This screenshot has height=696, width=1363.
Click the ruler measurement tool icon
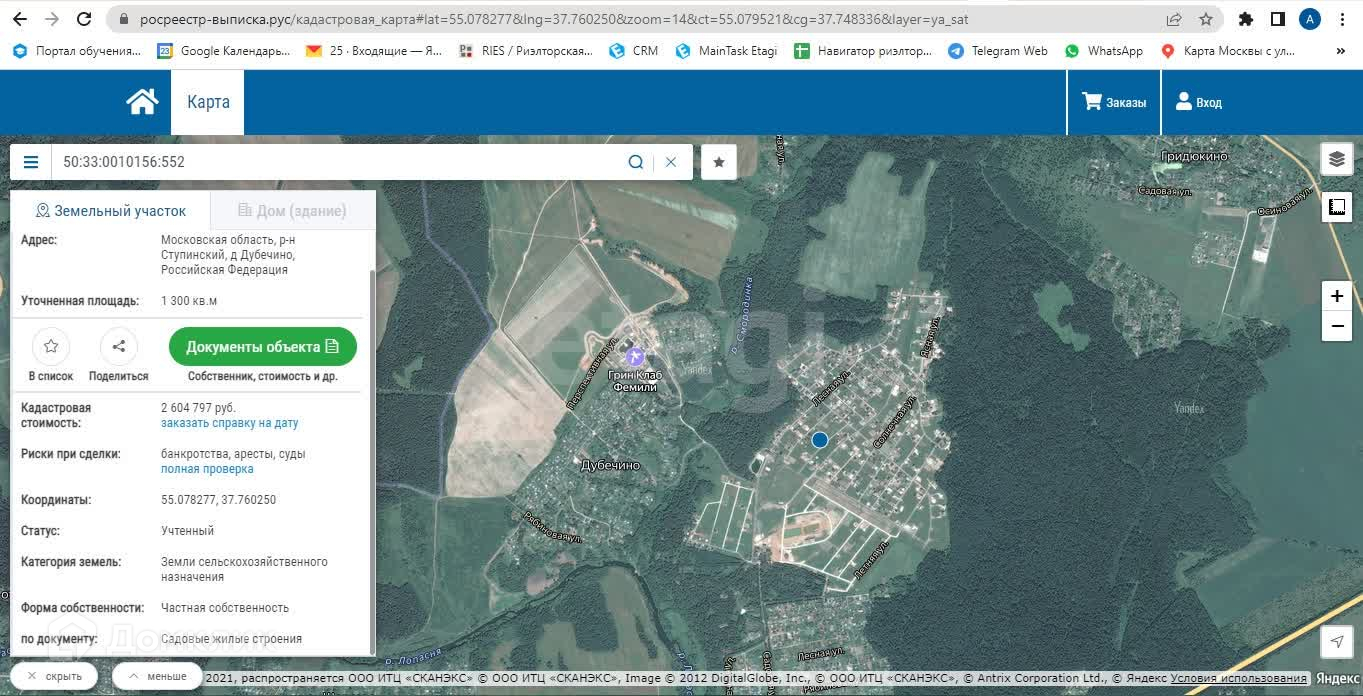[x=1337, y=207]
